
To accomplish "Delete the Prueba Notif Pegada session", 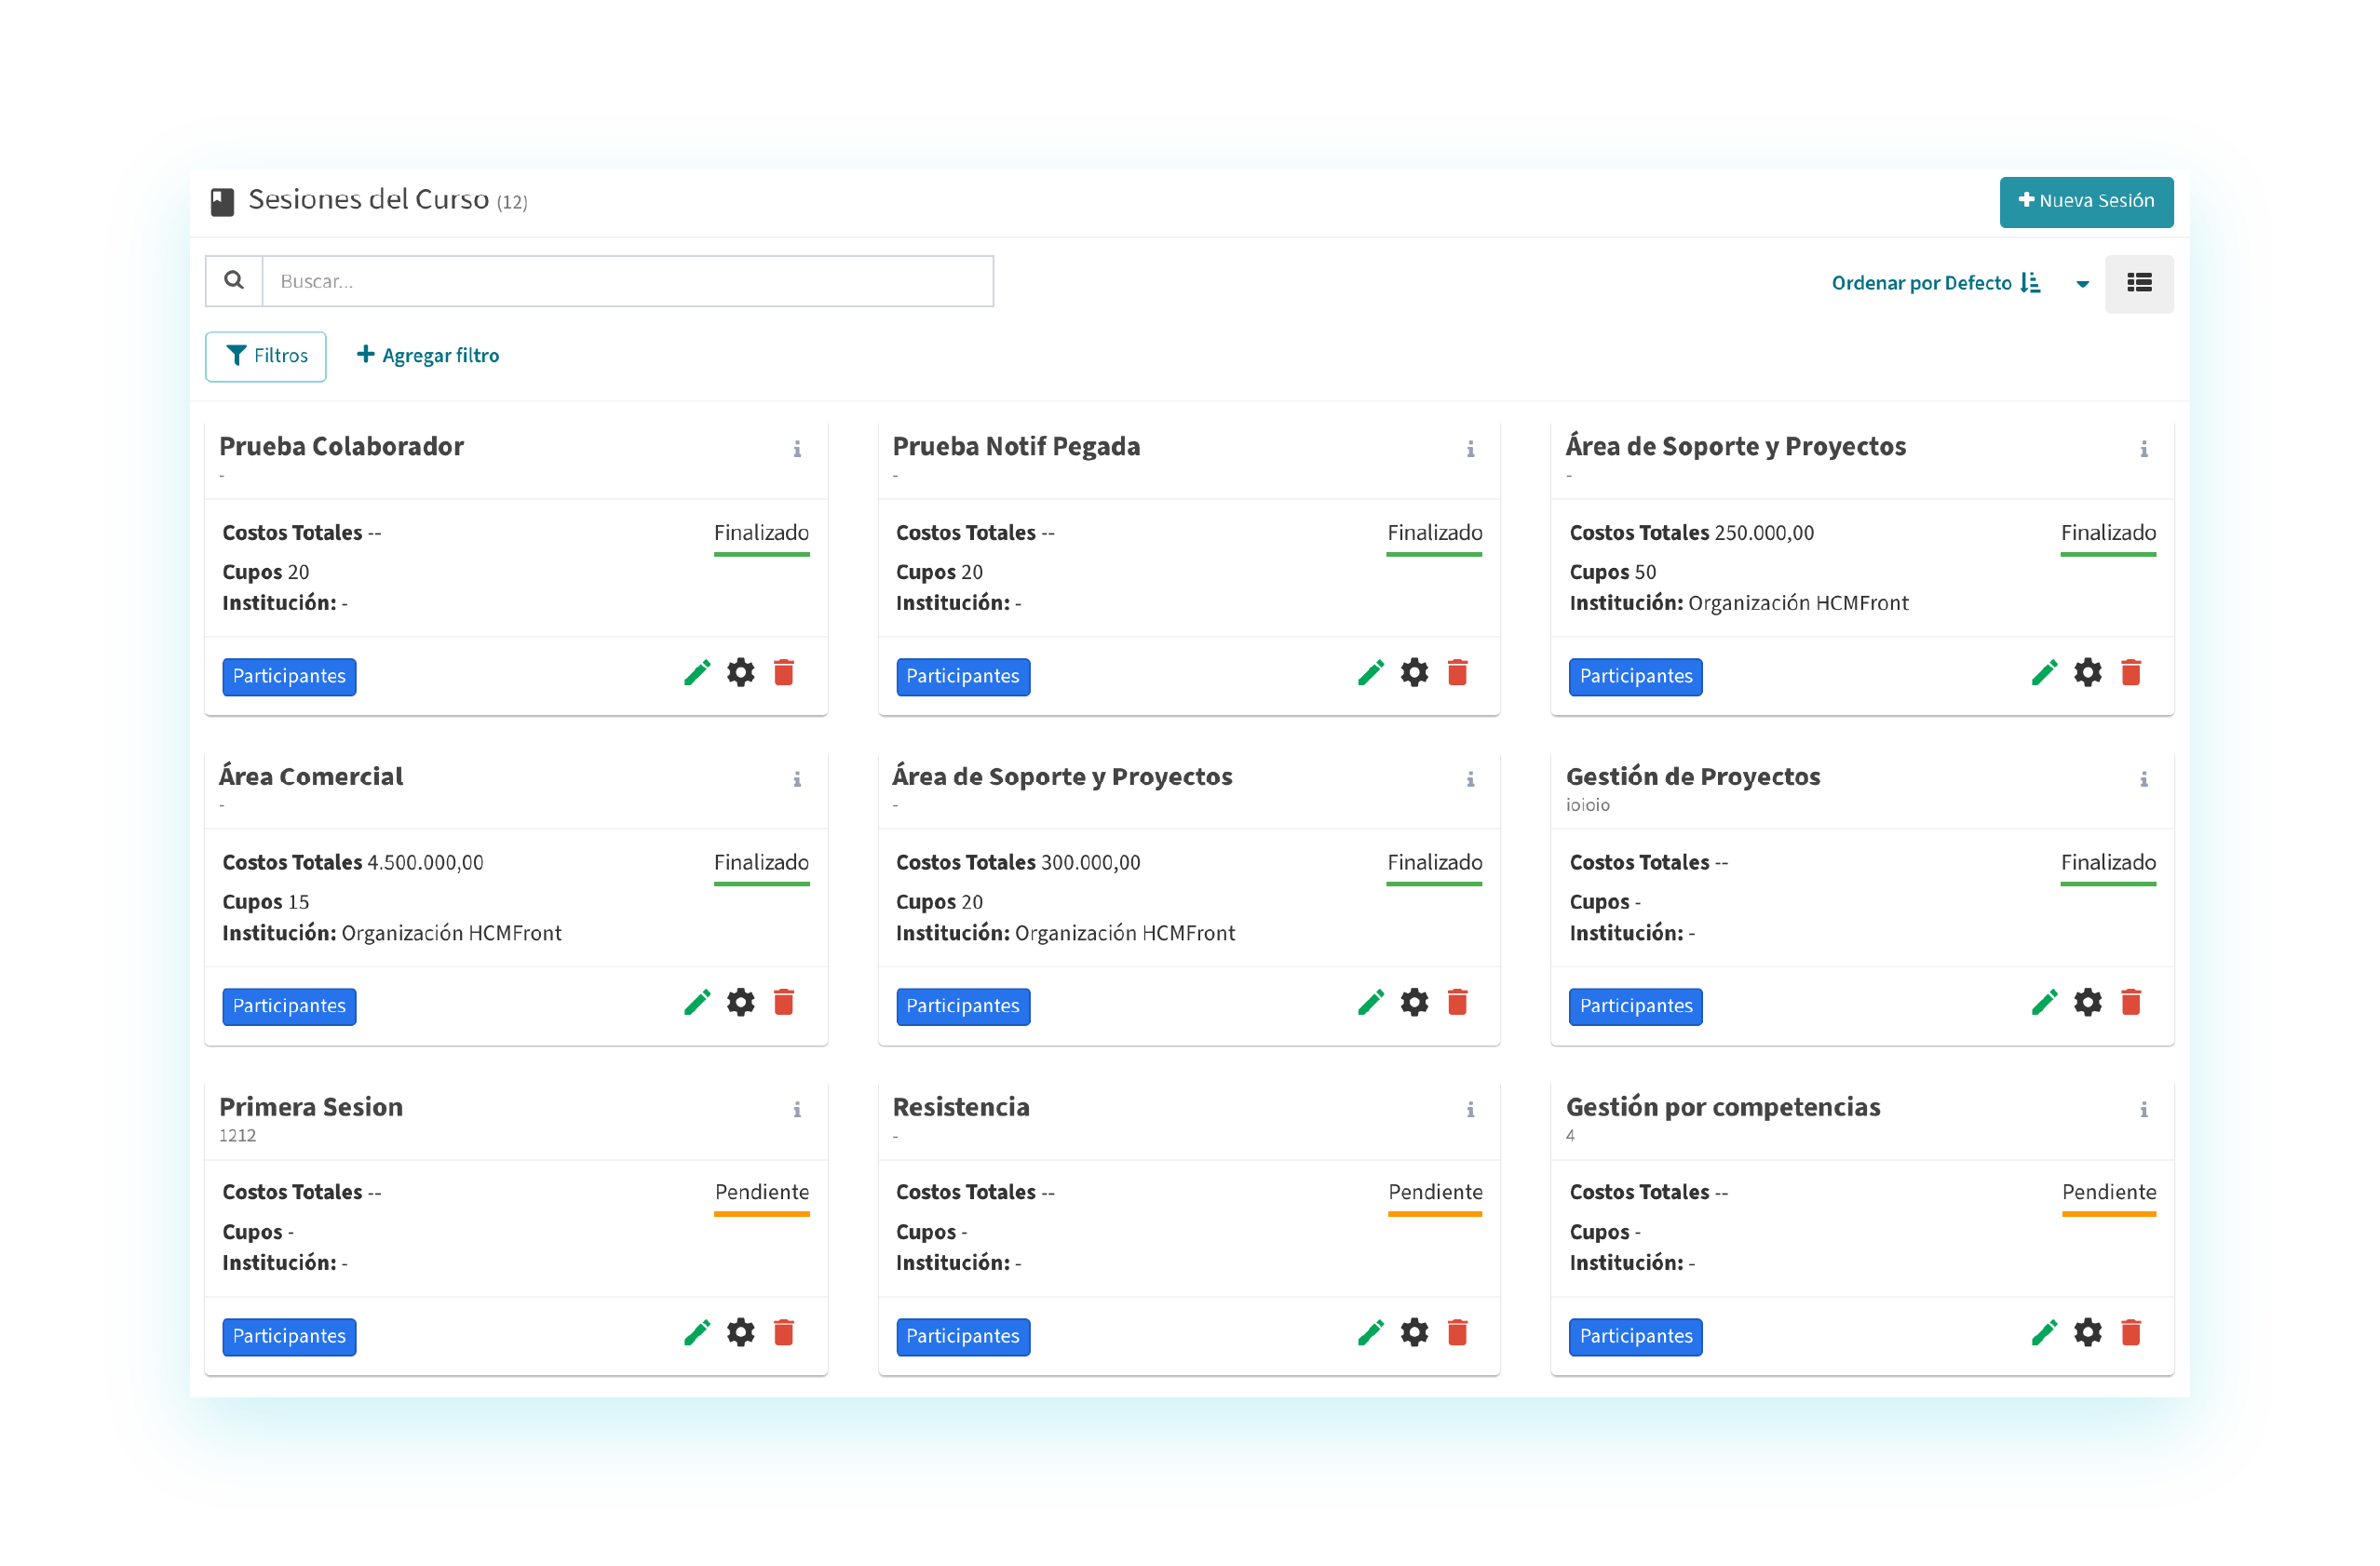I will [x=1458, y=673].
